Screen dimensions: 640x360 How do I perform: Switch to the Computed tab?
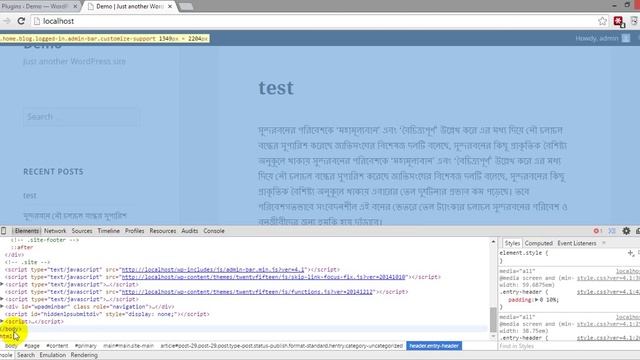click(x=538, y=243)
